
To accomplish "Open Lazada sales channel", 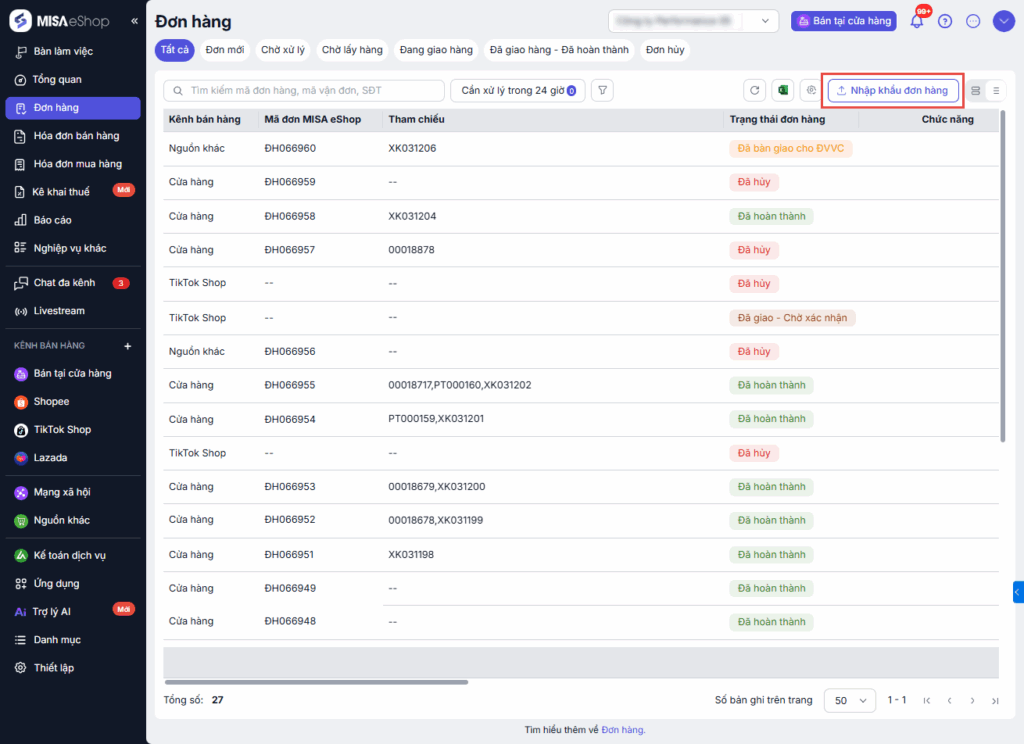I will pyautogui.click(x=50, y=458).
